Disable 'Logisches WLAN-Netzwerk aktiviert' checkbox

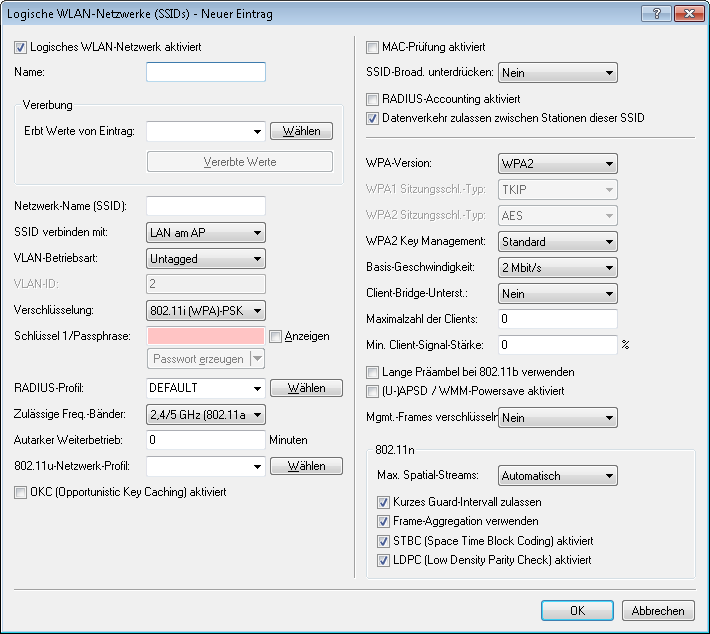[x=22, y=47]
